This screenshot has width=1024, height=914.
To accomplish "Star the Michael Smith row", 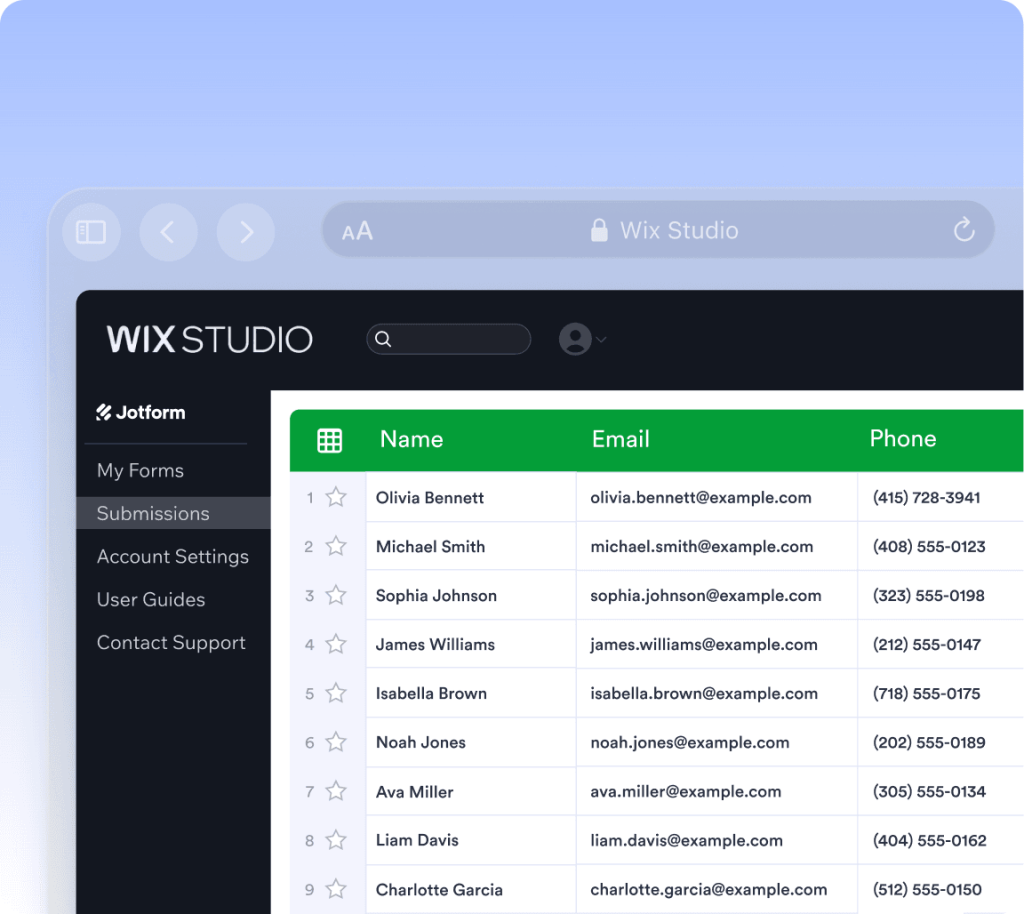I will 336,546.
